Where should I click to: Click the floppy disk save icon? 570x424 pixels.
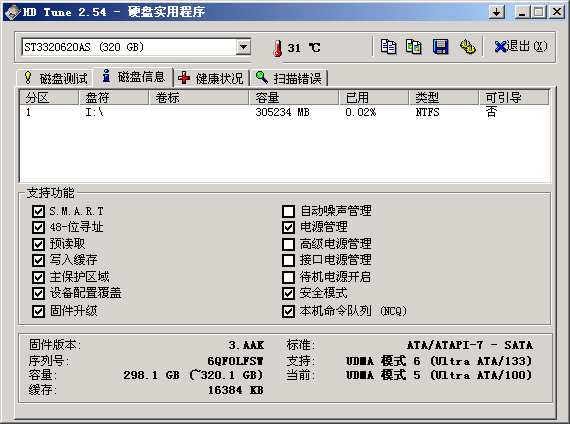coord(440,47)
